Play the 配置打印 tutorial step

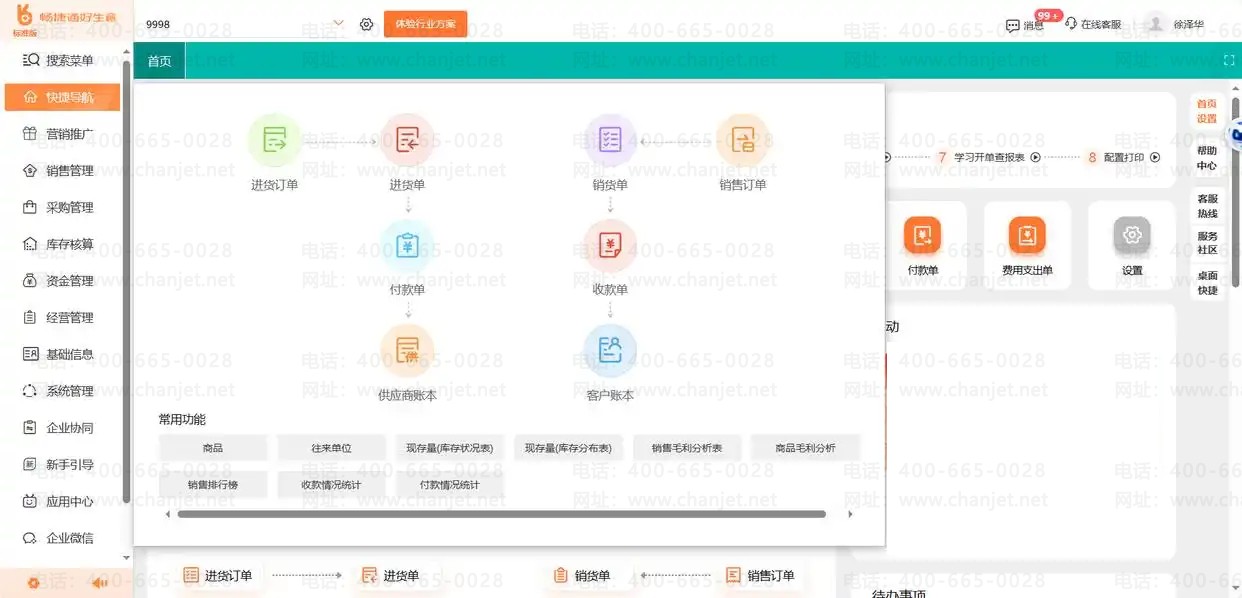pos(1155,157)
